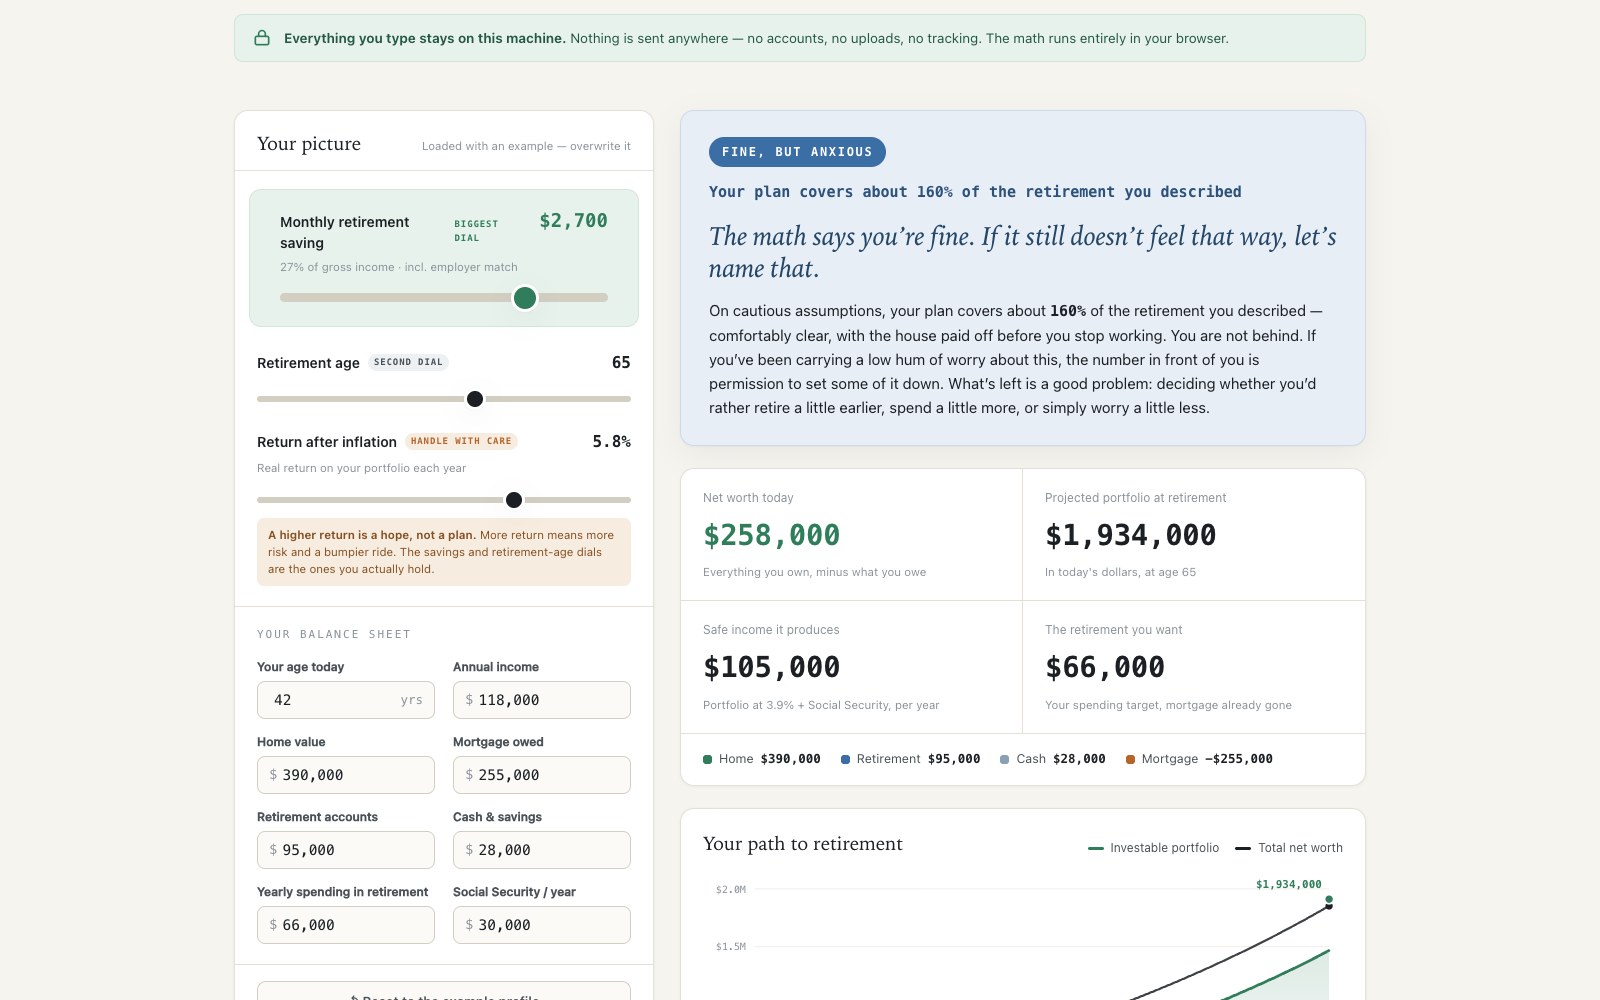Click the SECOND DIAL badge

408,362
